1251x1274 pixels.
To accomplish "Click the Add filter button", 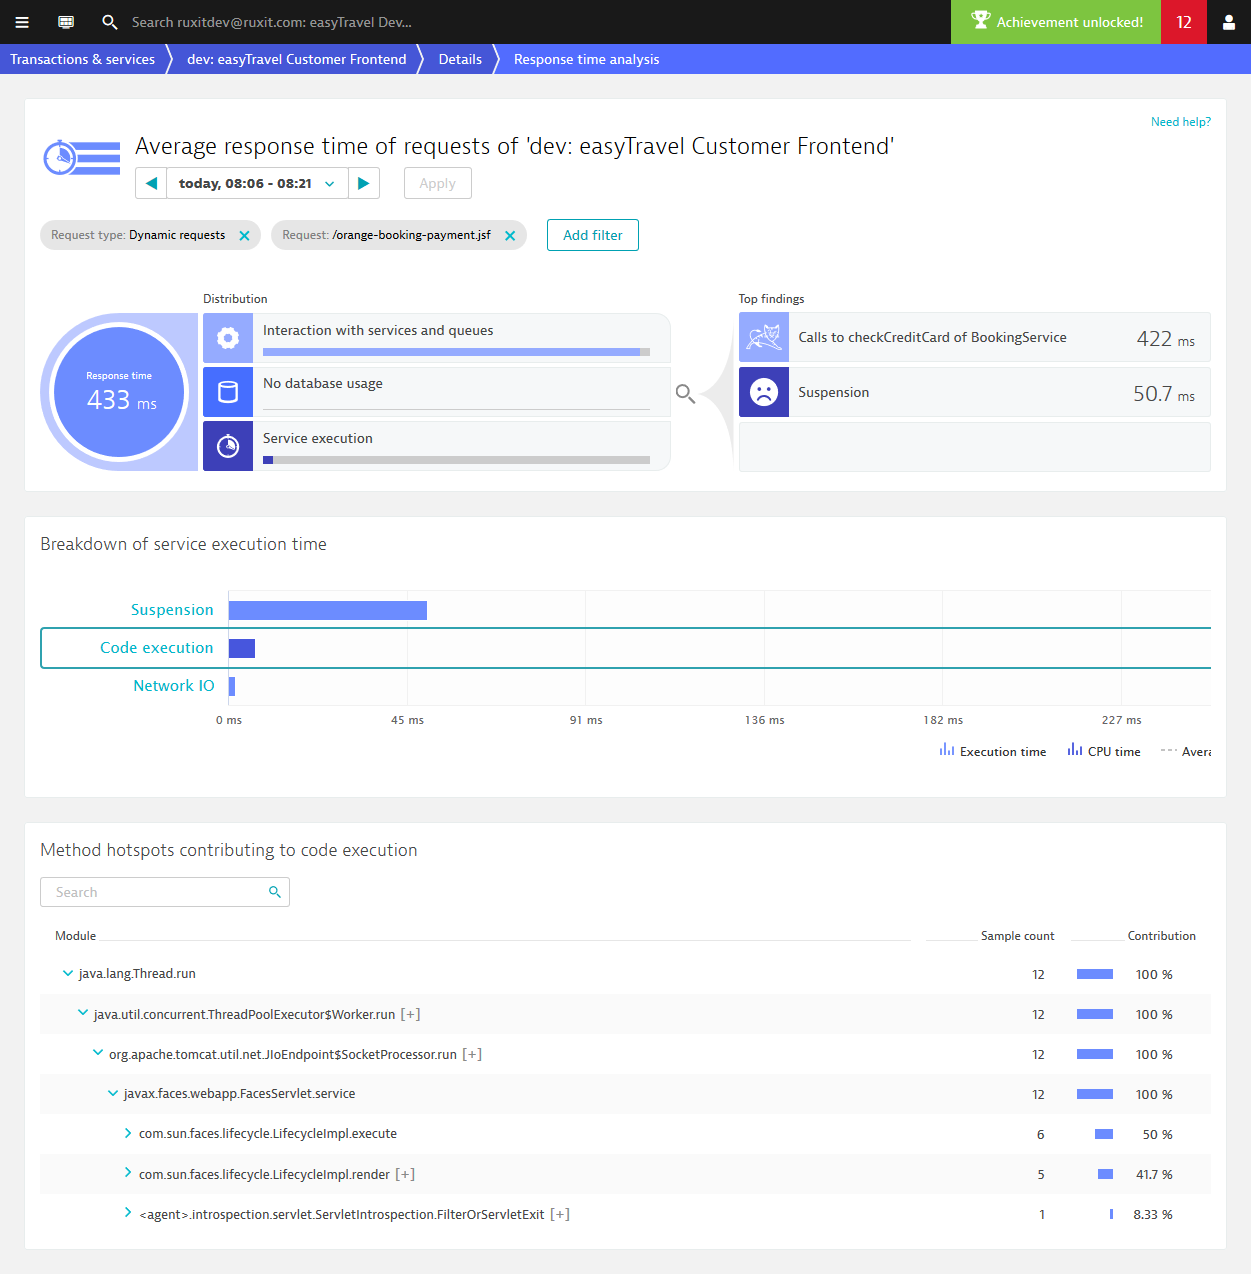I will pos(593,235).
